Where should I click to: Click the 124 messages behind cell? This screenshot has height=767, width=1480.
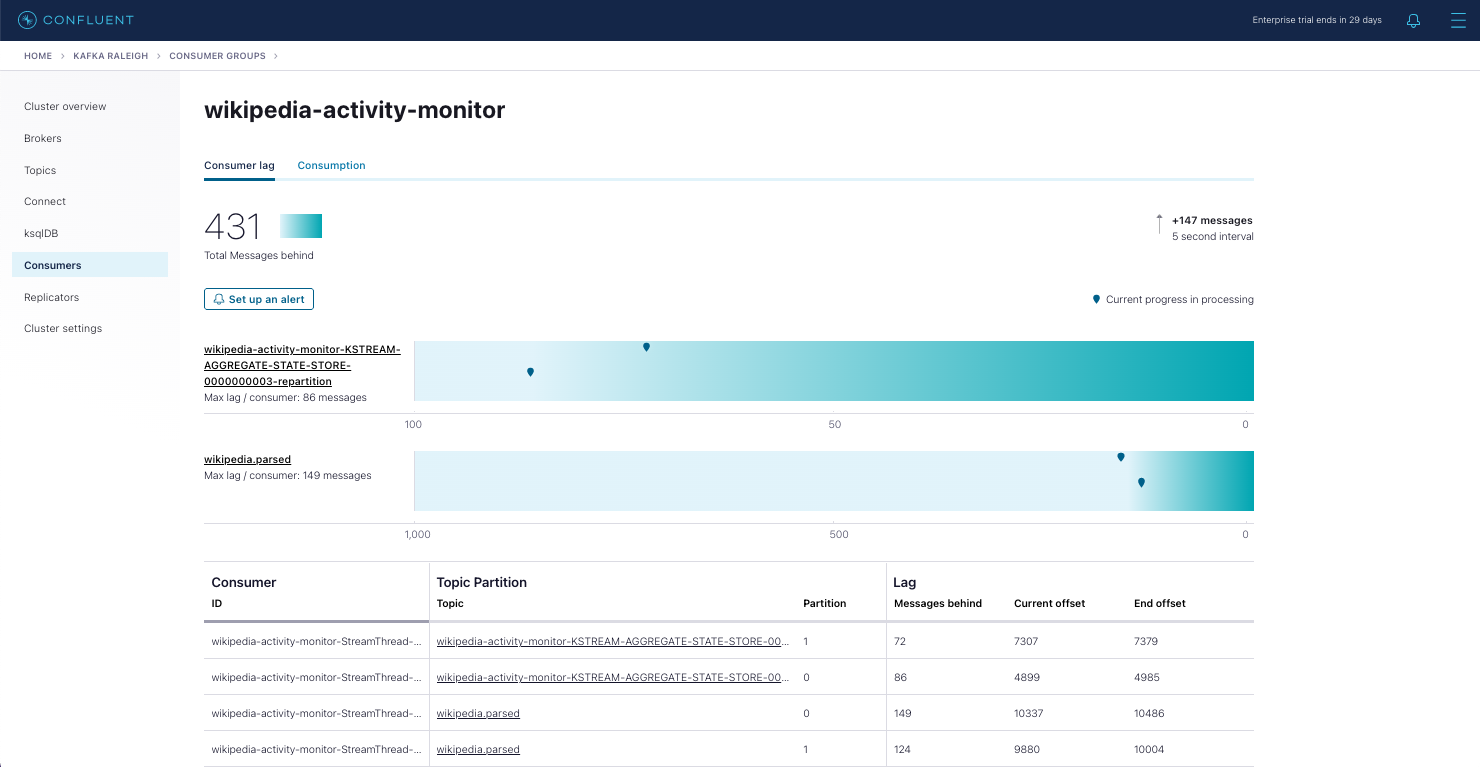(903, 749)
